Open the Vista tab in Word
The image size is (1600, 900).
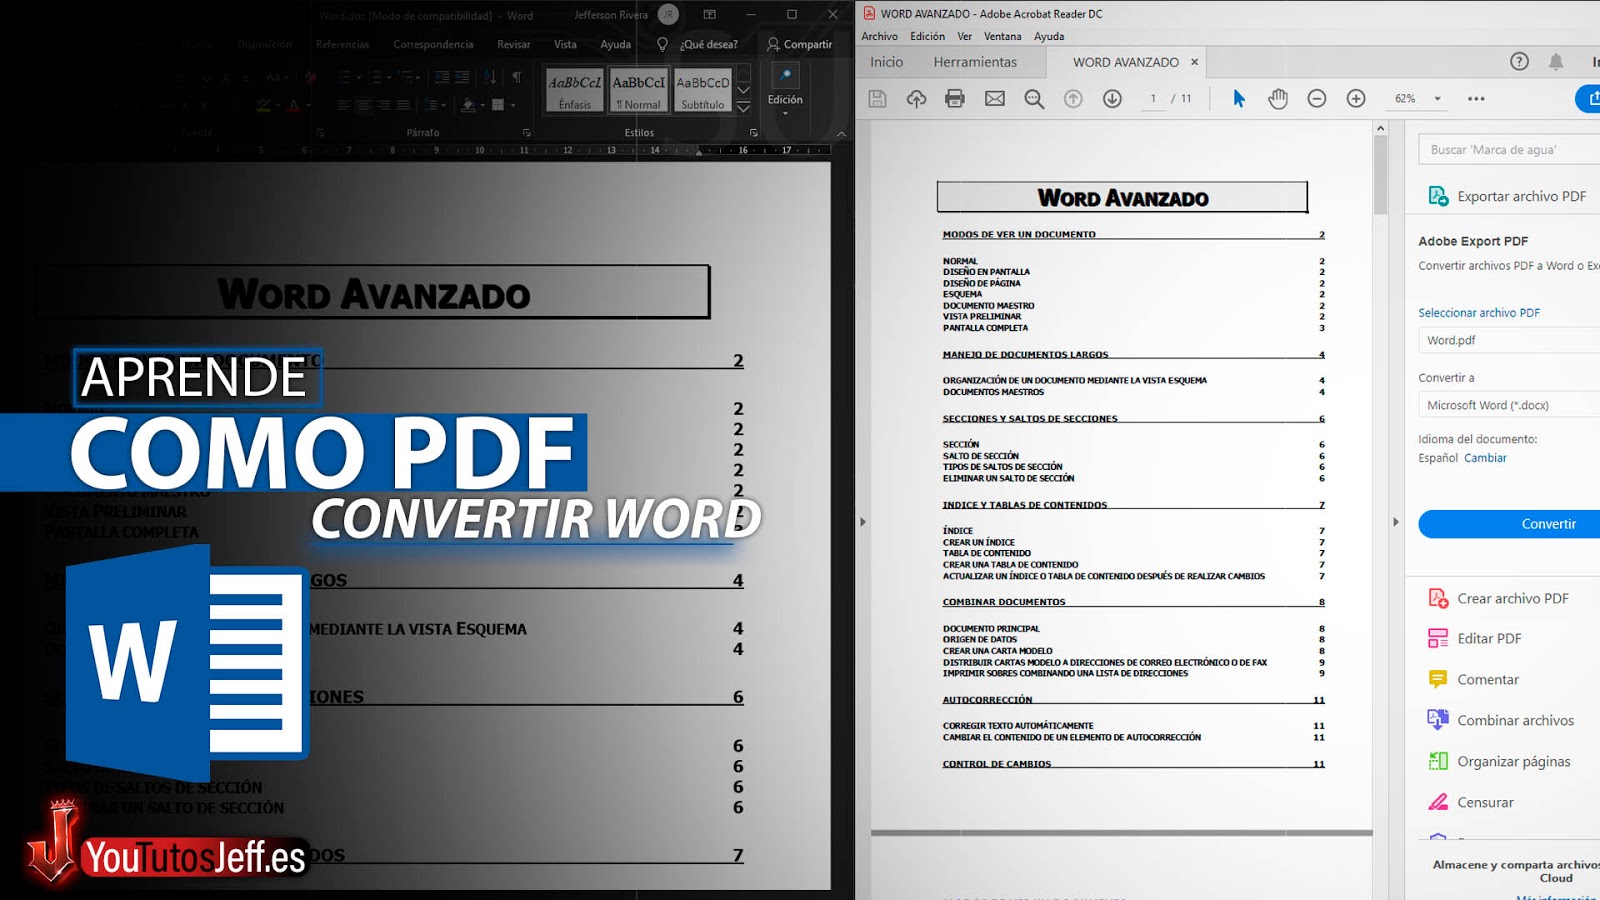point(565,44)
